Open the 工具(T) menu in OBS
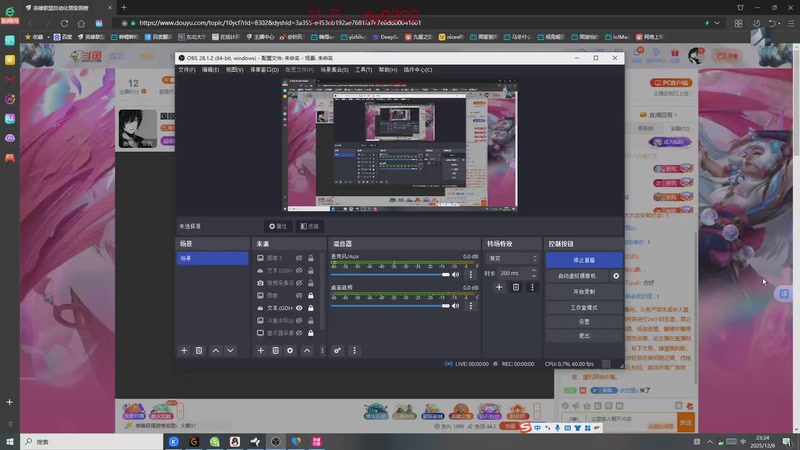Screen dimensions: 800x450 tap(363, 70)
